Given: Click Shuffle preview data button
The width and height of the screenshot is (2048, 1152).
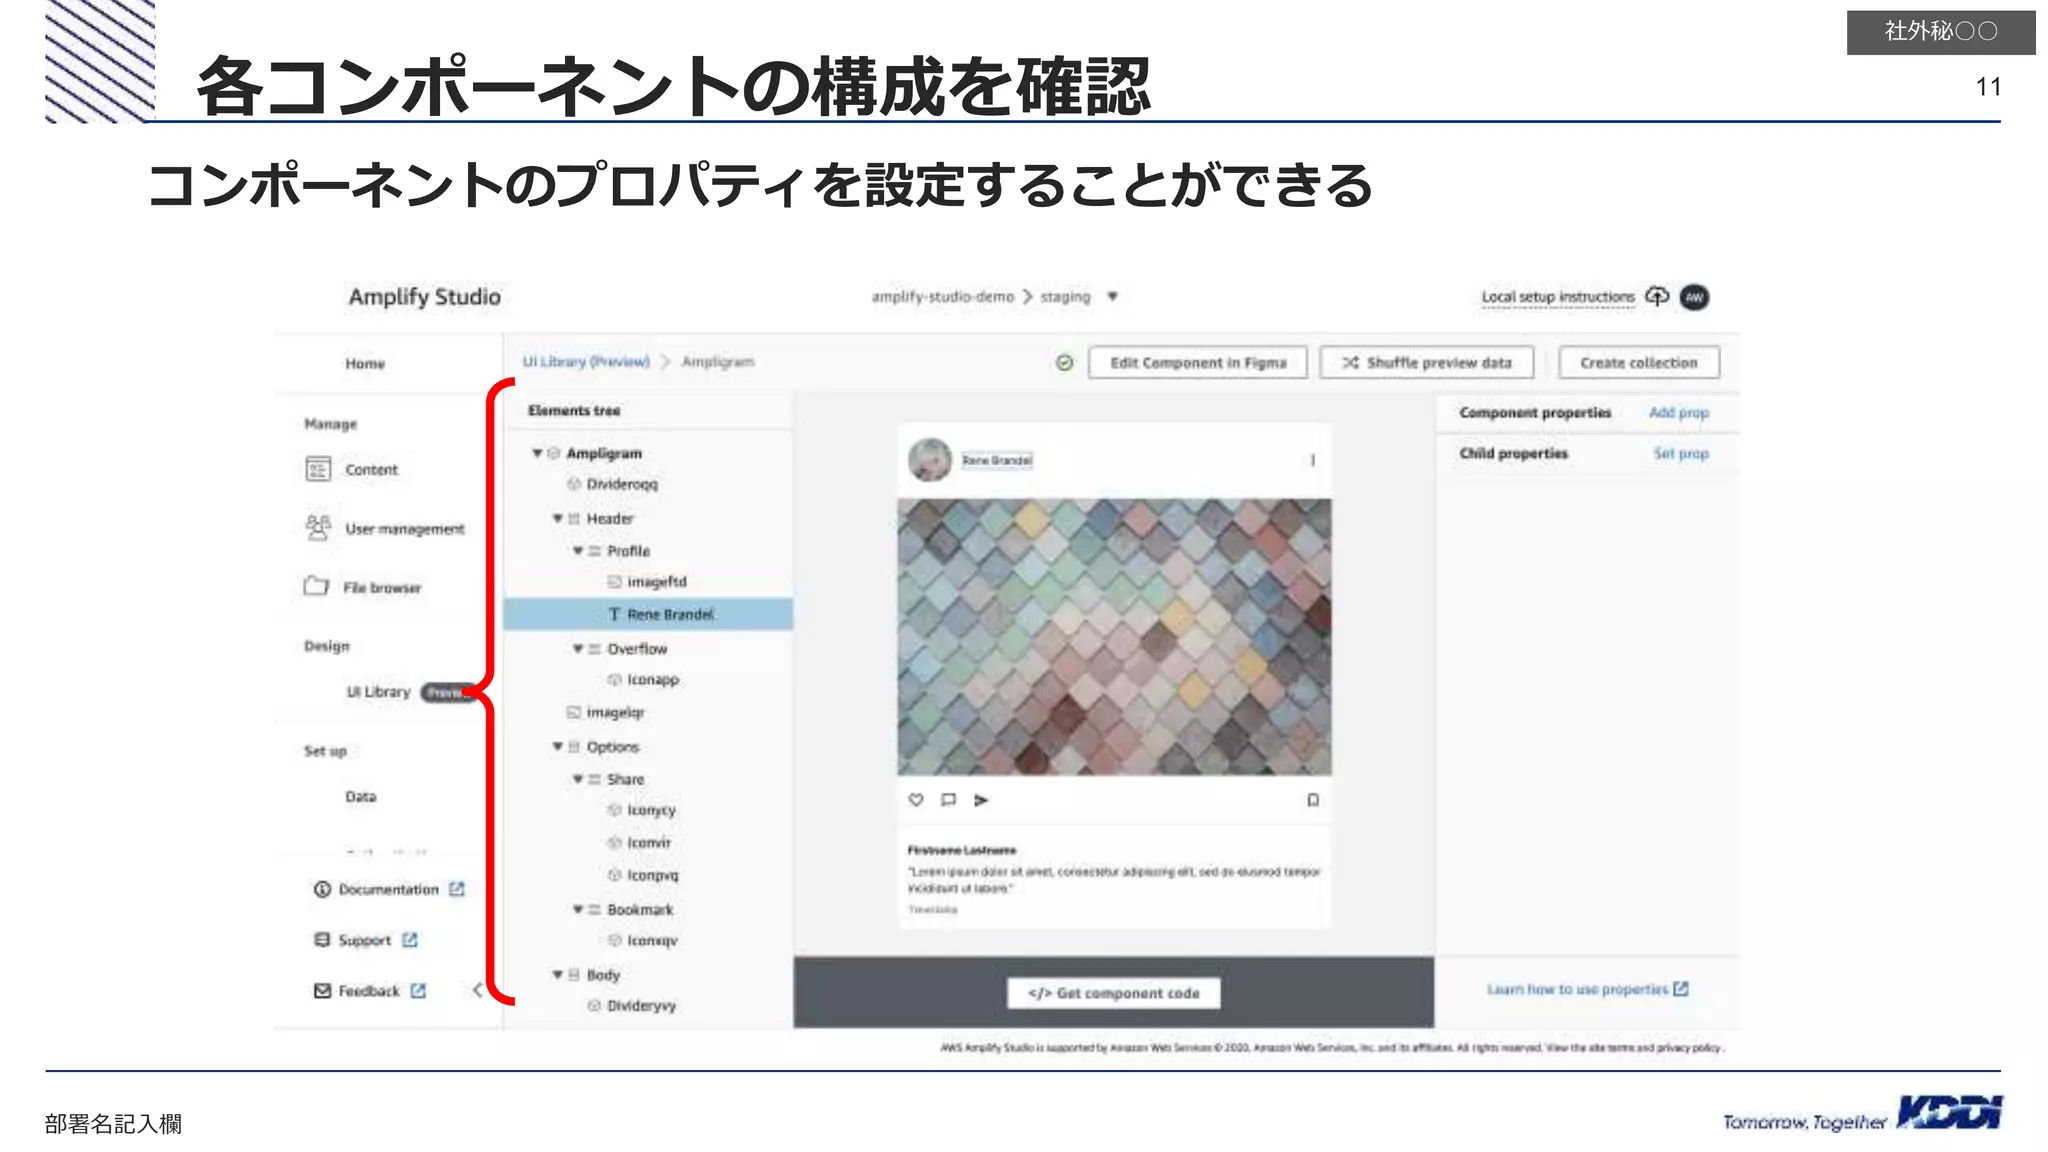Looking at the screenshot, I should 1427,362.
